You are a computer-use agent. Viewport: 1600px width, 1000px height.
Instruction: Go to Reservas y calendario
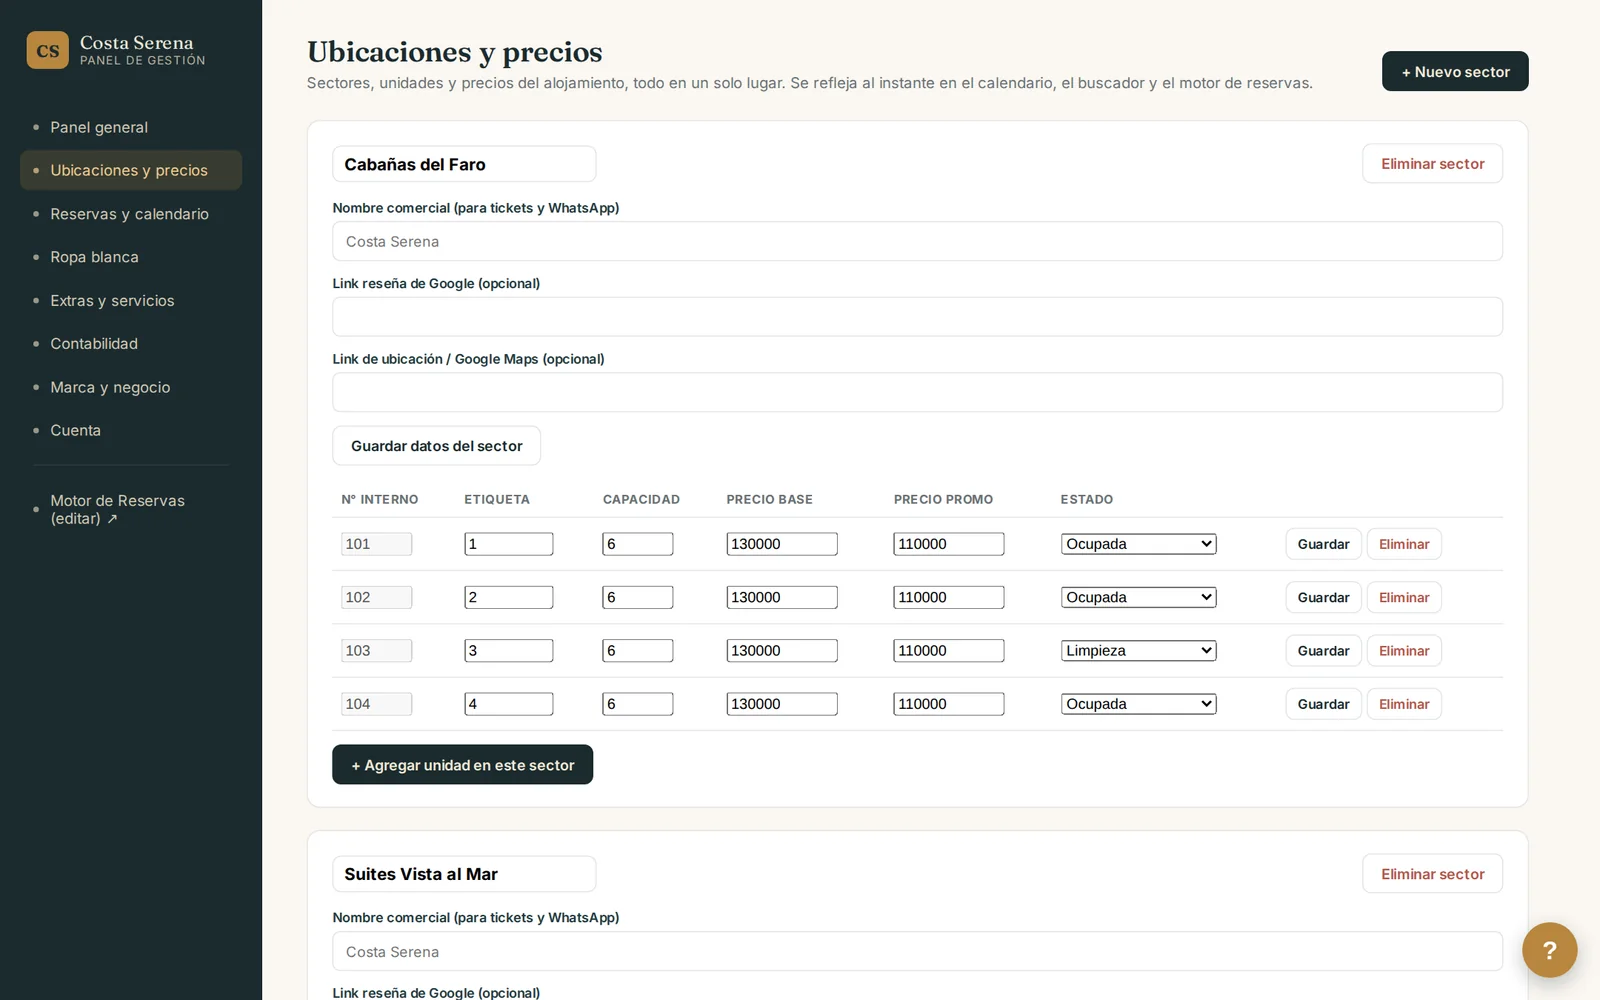pyautogui.click(x=131, y=214)
